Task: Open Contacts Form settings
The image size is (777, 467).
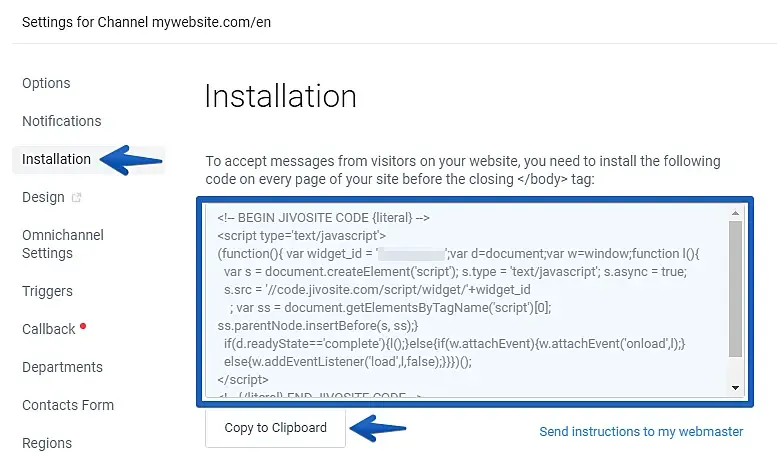Action: 68,405
